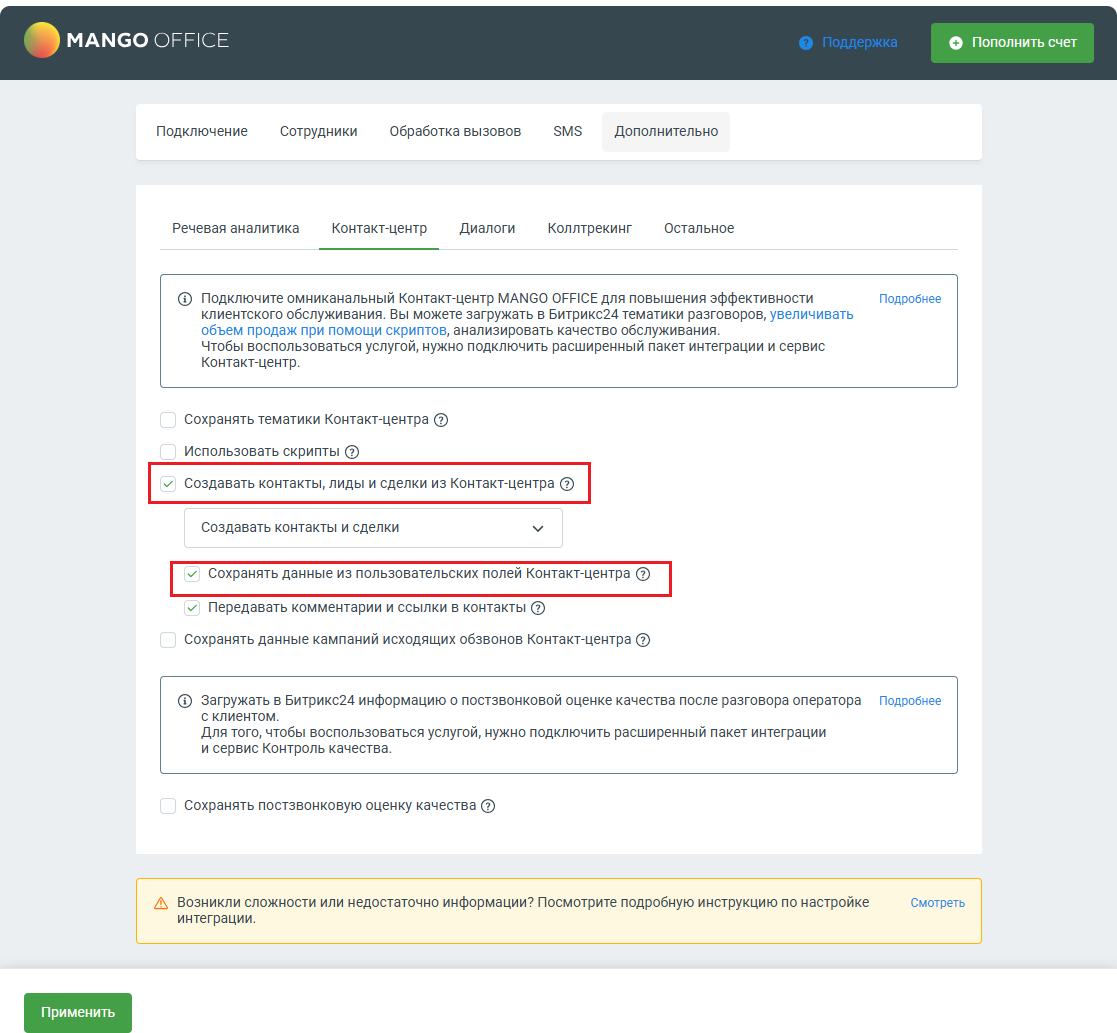The image size is (1117, 1033).
Task: Open help icon for Создавать контакты, лиды и сделки
Action: (x=566, y=484)
